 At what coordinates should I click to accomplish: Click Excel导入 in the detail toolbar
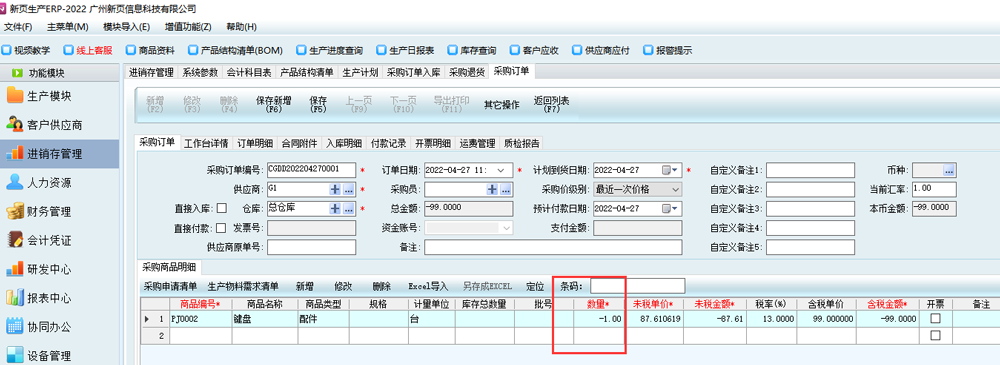(428, 287)
